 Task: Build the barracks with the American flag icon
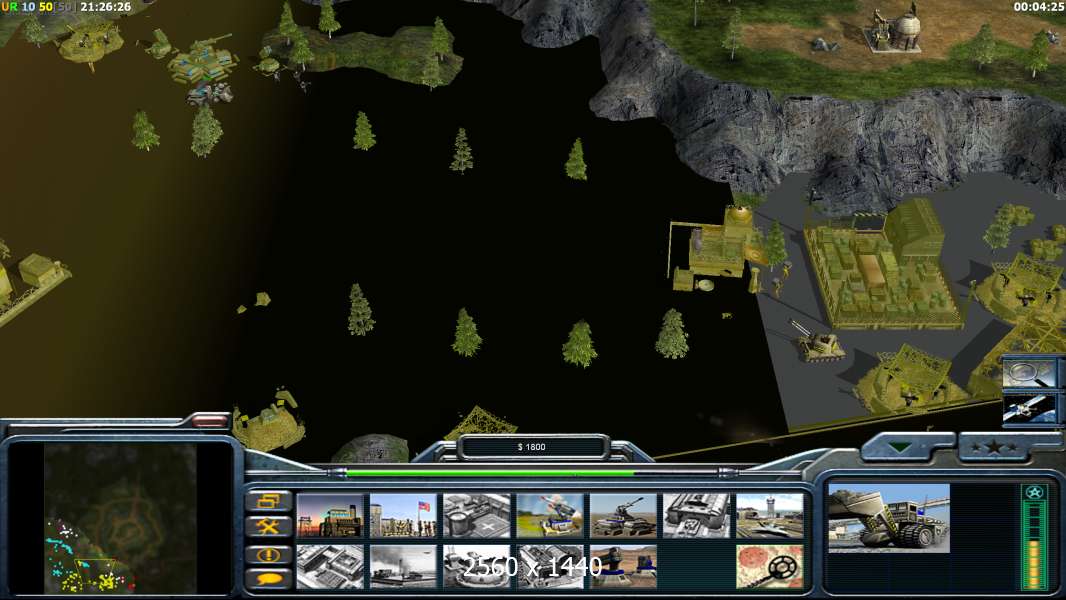pyautogui.click(x=403, y=515)
